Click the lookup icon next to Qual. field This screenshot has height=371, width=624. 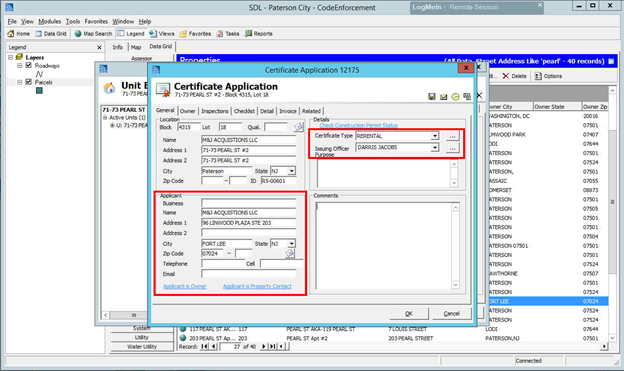[x=298, y=127]
